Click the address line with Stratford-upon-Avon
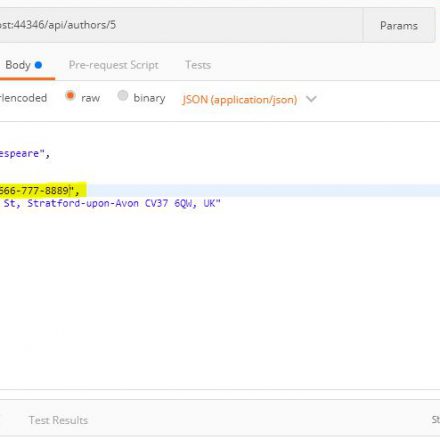440x440 pixels. 110,203
